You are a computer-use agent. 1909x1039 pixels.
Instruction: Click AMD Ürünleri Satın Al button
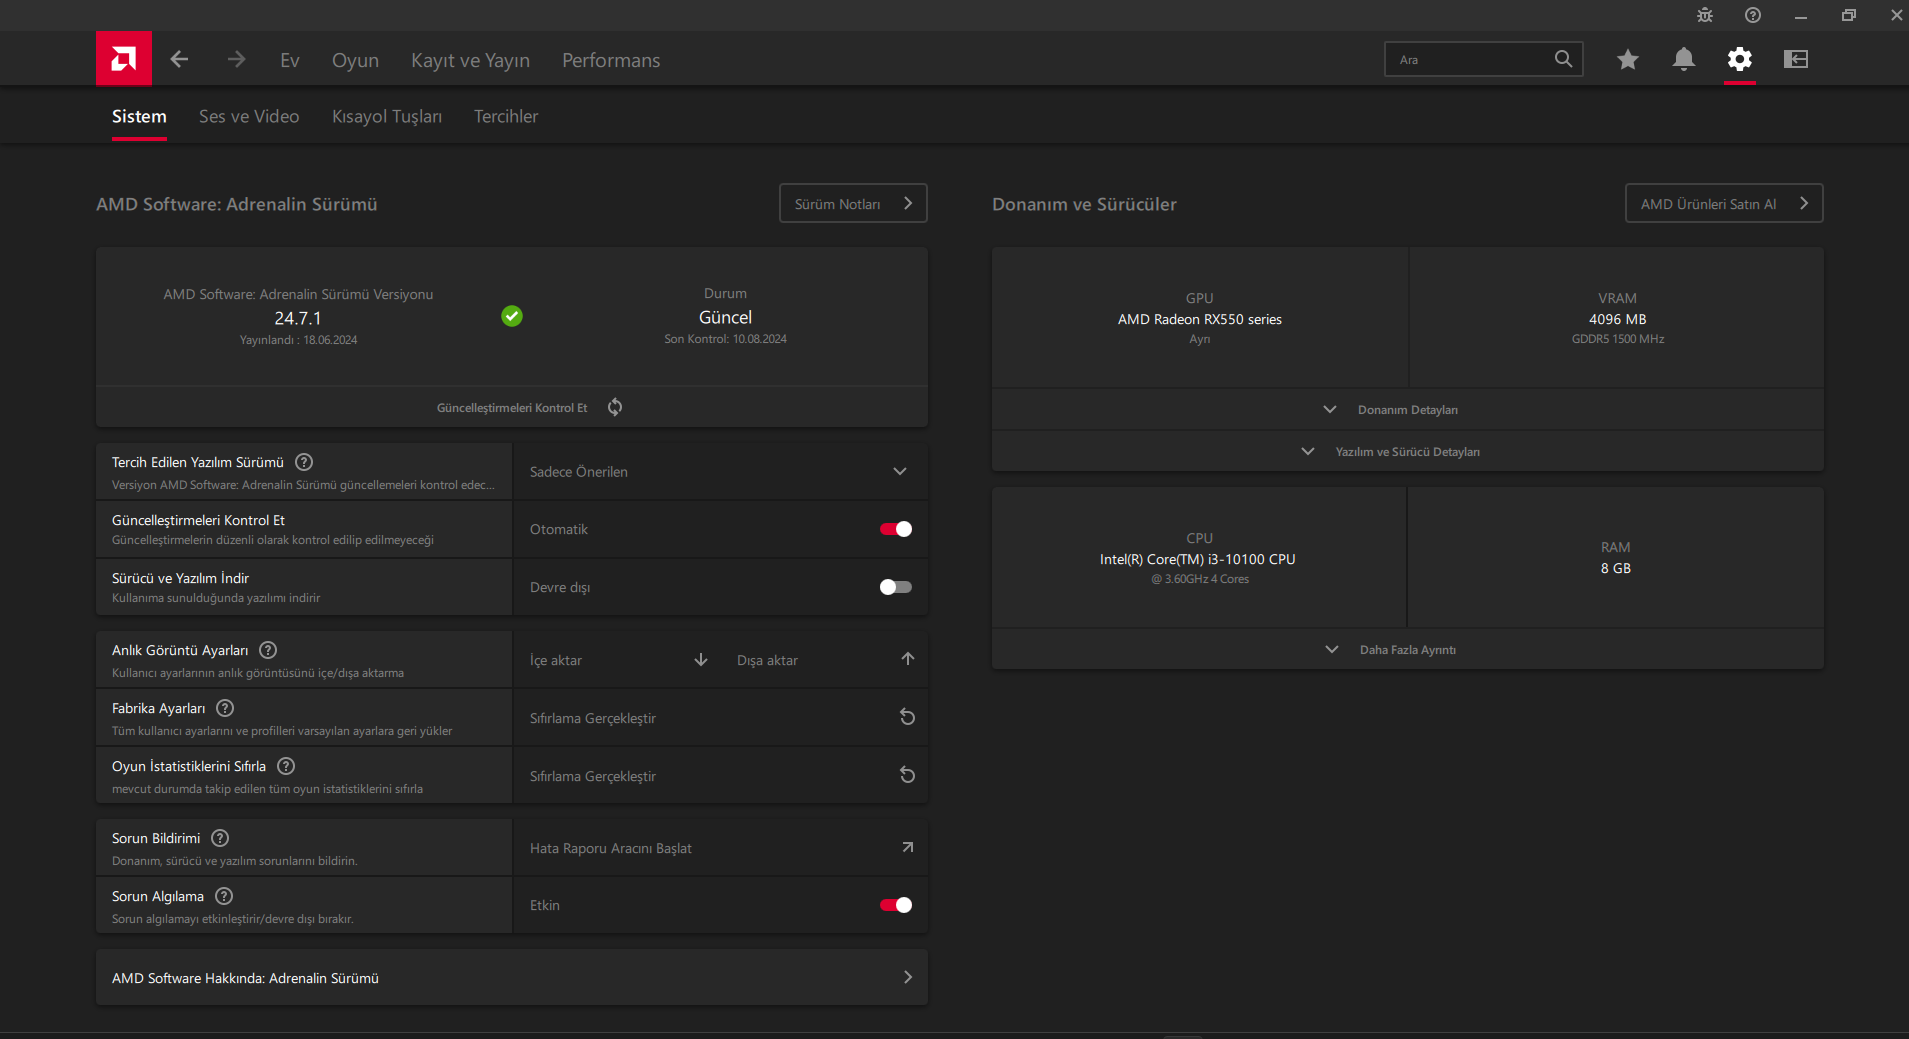(x=1723, y=204)
